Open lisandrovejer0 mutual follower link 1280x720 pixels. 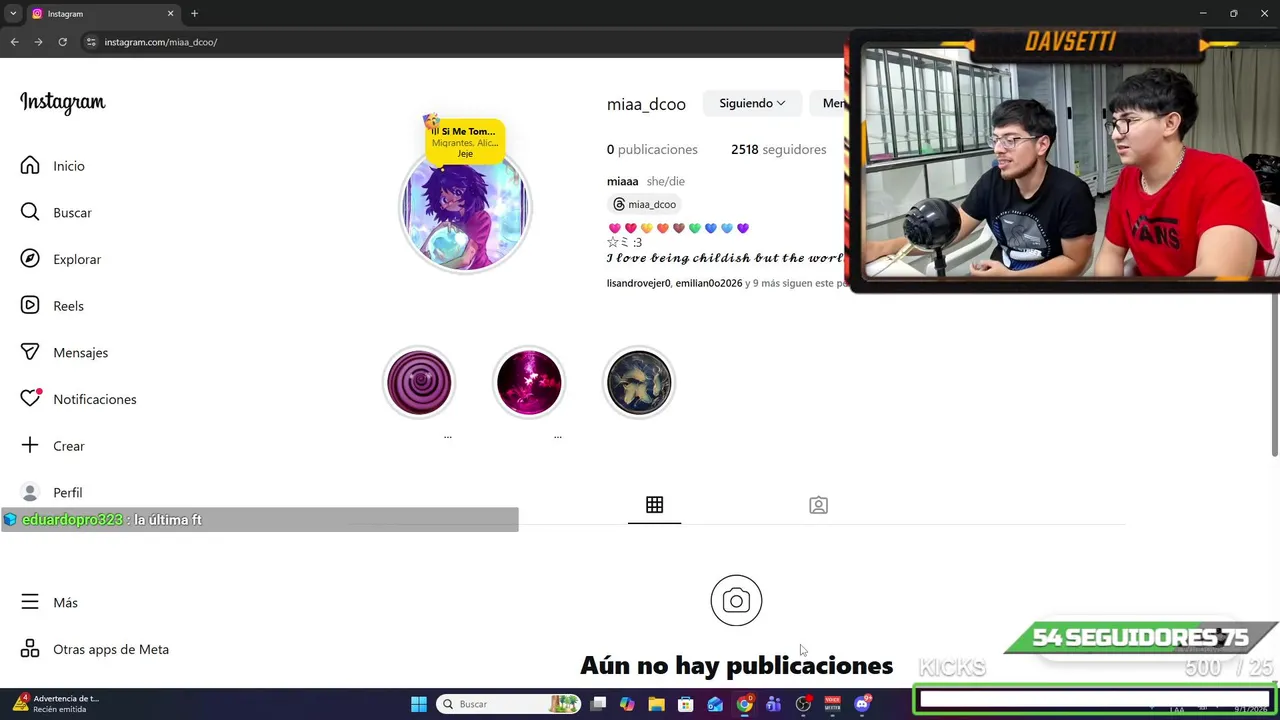pyautogui.click(x=638, y=283)
